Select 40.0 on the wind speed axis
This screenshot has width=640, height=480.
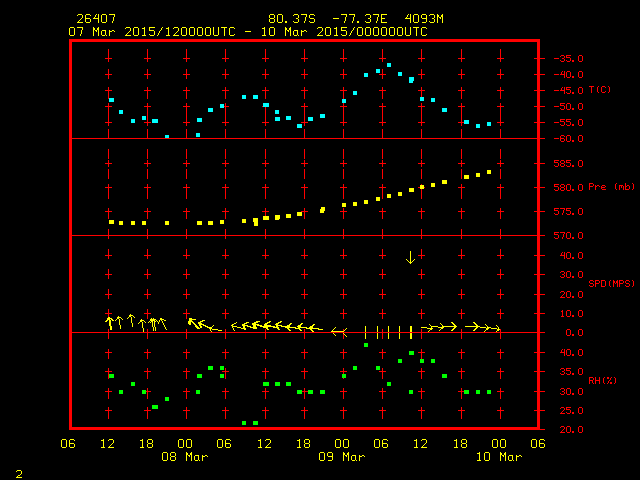[x=571, y=256]
